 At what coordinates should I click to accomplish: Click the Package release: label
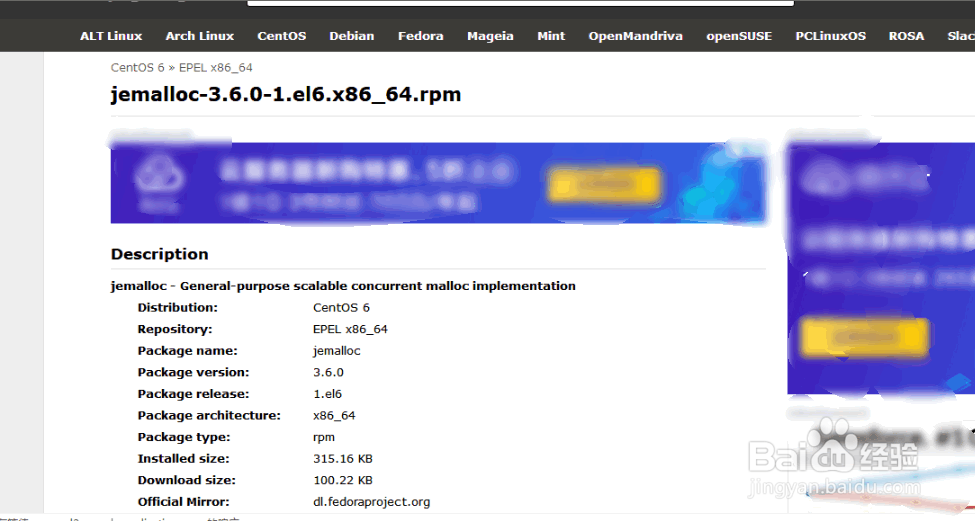coord(193,394)
